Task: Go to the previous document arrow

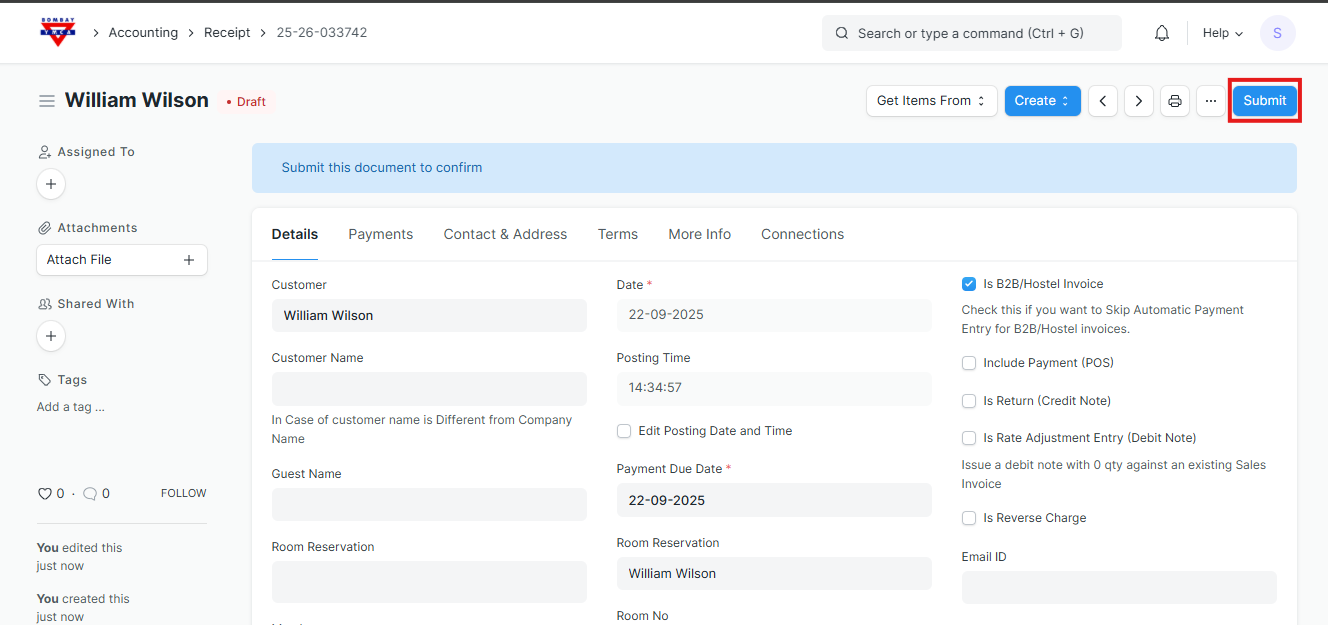Action: click(1102, 101)
